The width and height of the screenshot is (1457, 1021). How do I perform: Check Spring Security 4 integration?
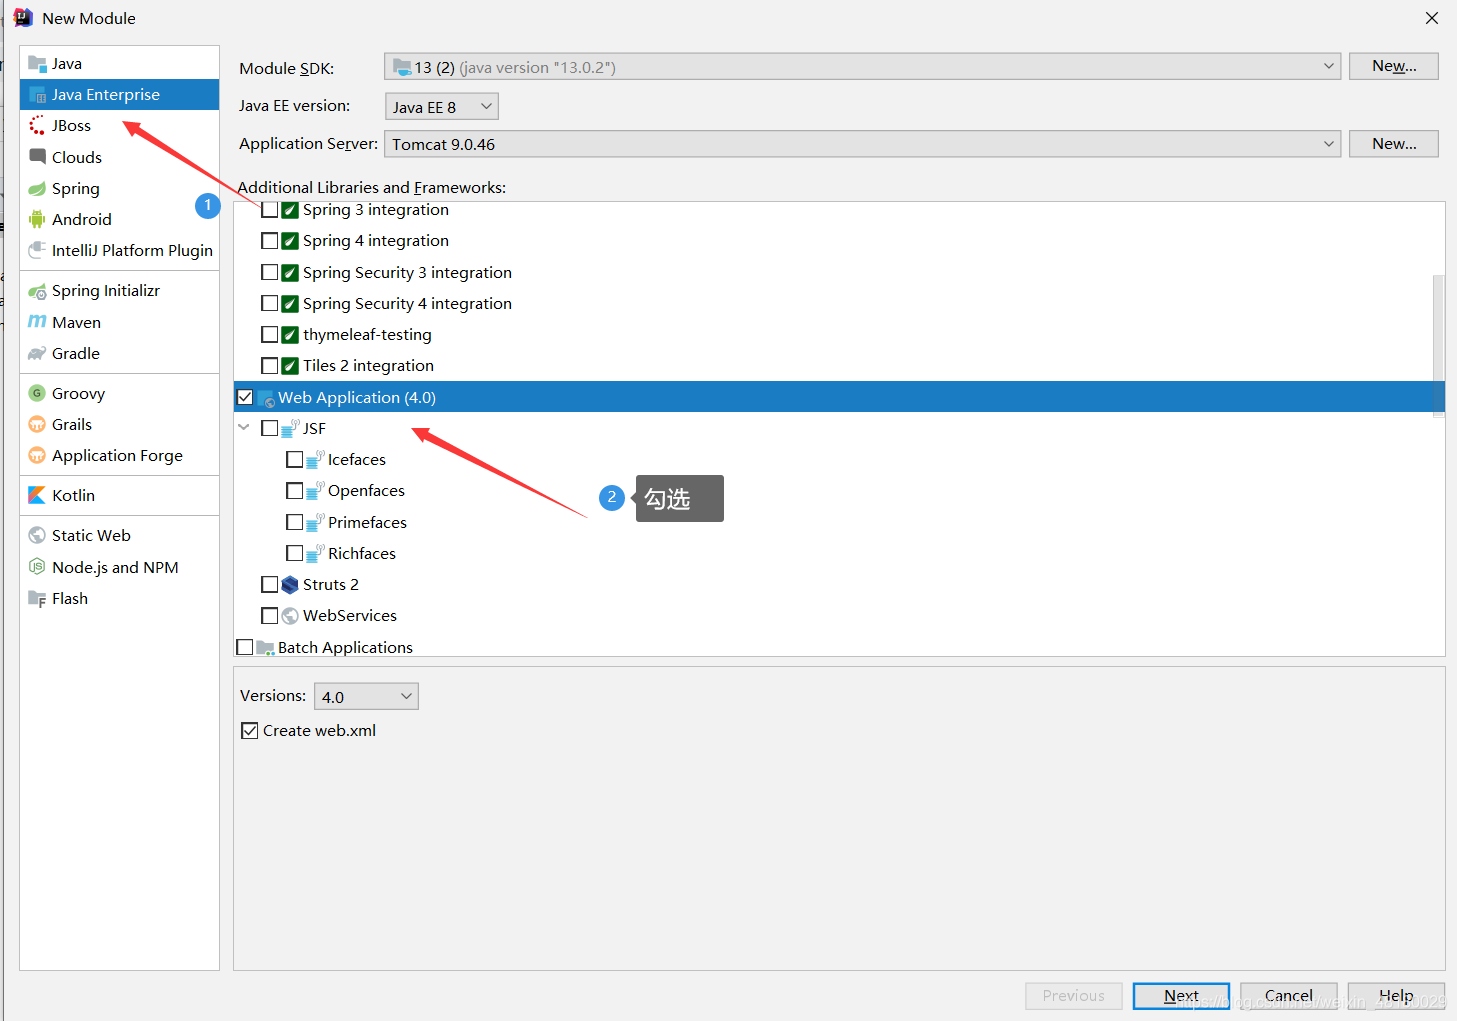[x=270, y=303]
